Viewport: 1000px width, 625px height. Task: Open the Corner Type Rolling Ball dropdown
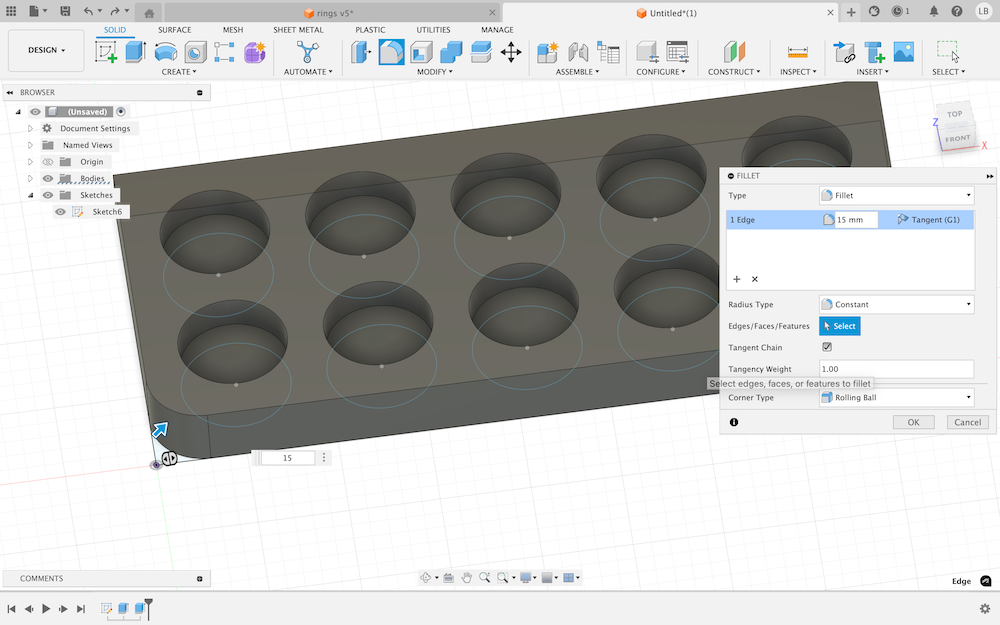pos(896,397)
